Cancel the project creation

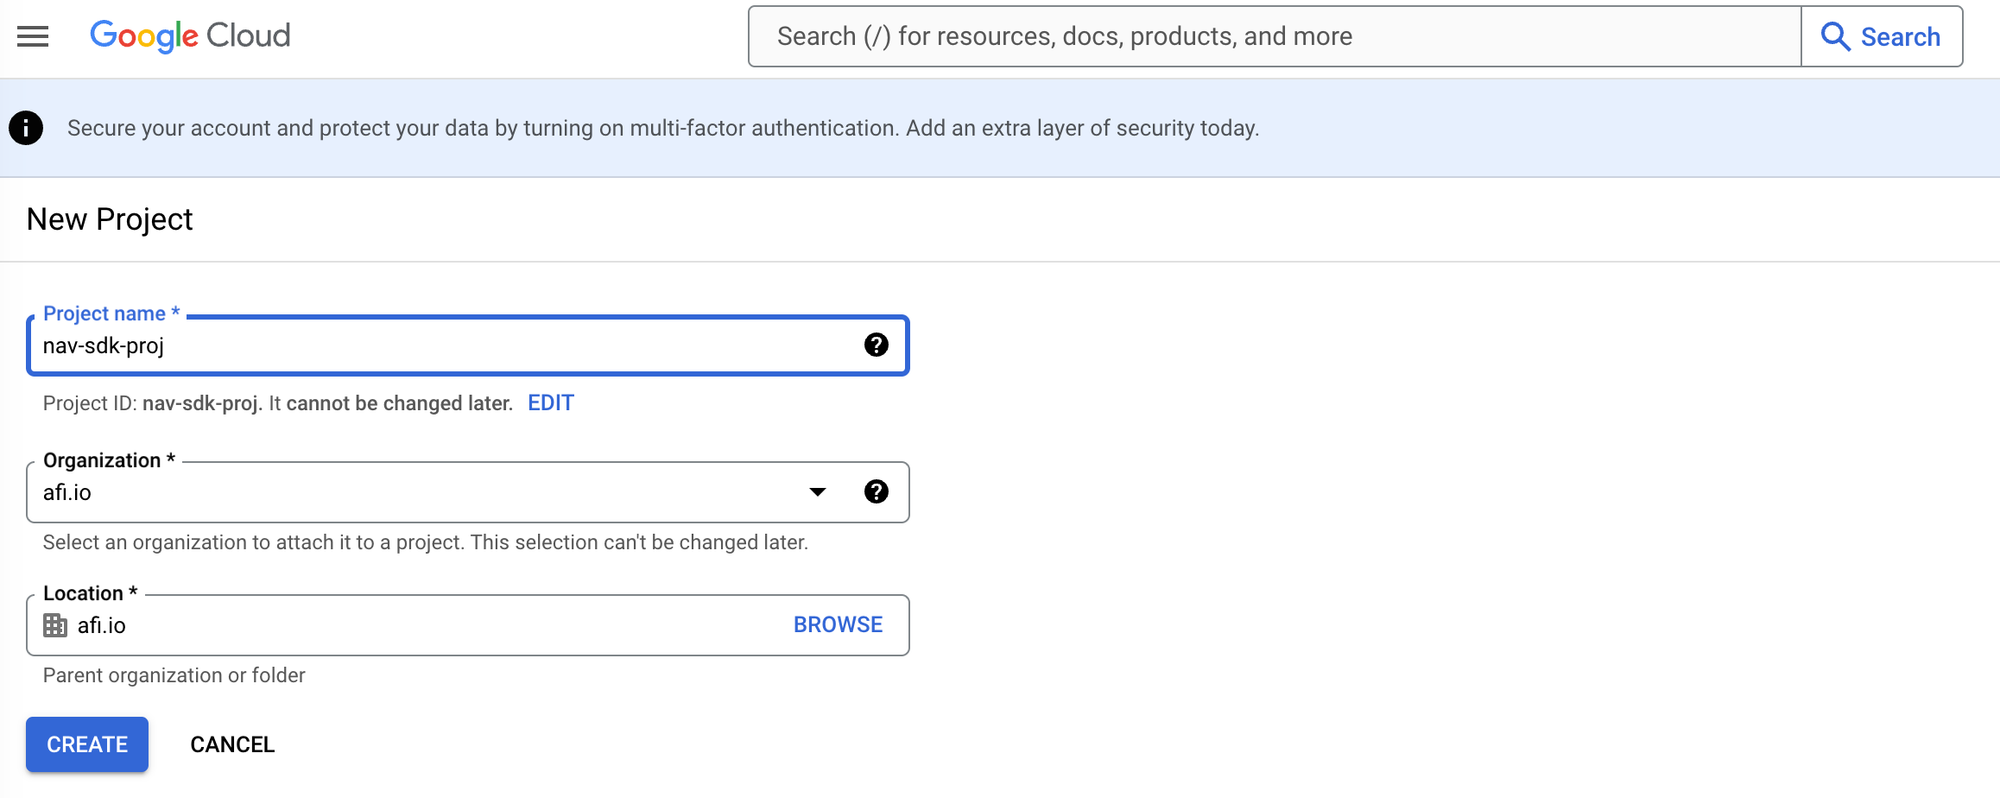232,744
